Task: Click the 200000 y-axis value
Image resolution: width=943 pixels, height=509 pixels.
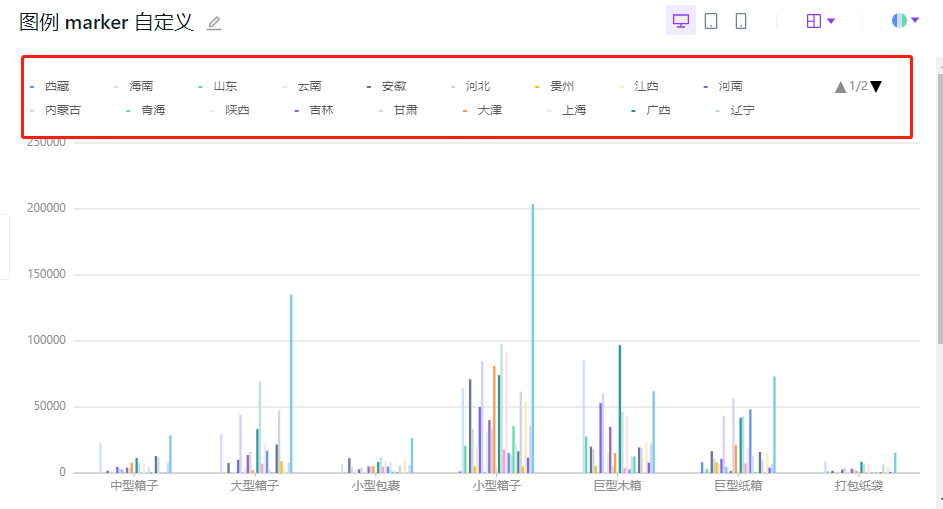Action: pos(46,208)
